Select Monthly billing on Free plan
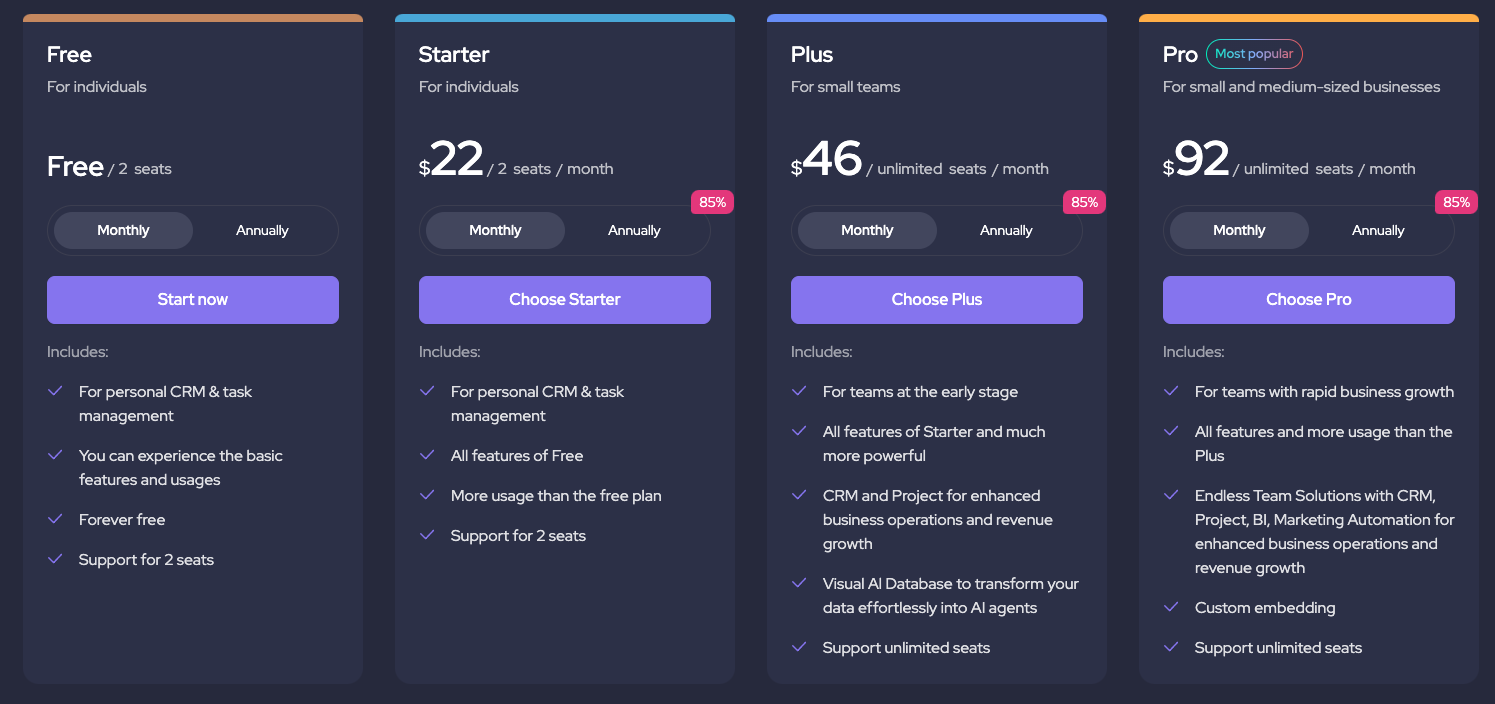The width and height of the screenshot is (1495, 704). (x=123, y=231)
